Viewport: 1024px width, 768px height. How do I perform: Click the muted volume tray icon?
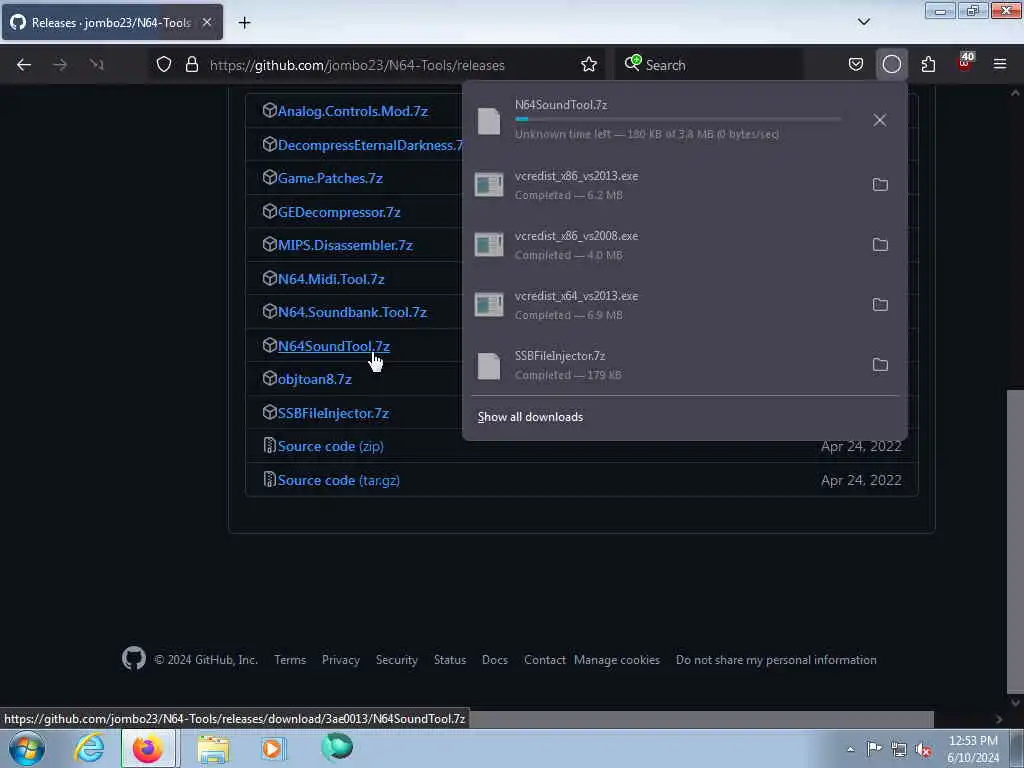point(923,750)
